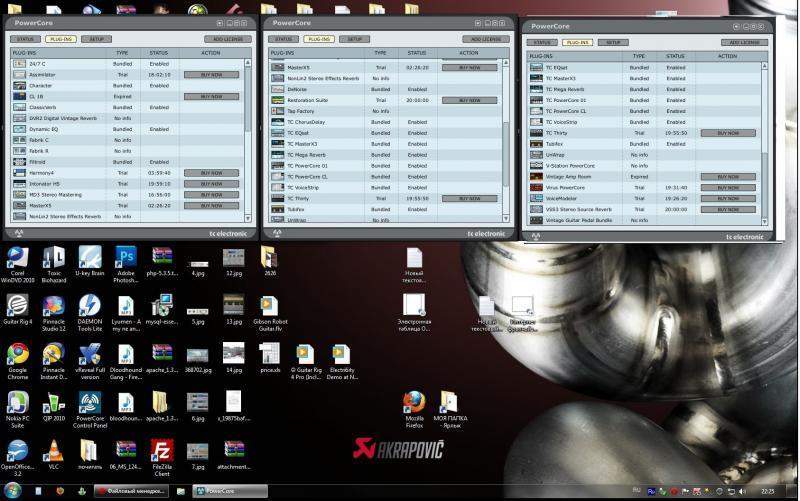Open the Mozilla Firefox desktop shortcut
This screenshot has height=501, width=800.
point(414,403)
